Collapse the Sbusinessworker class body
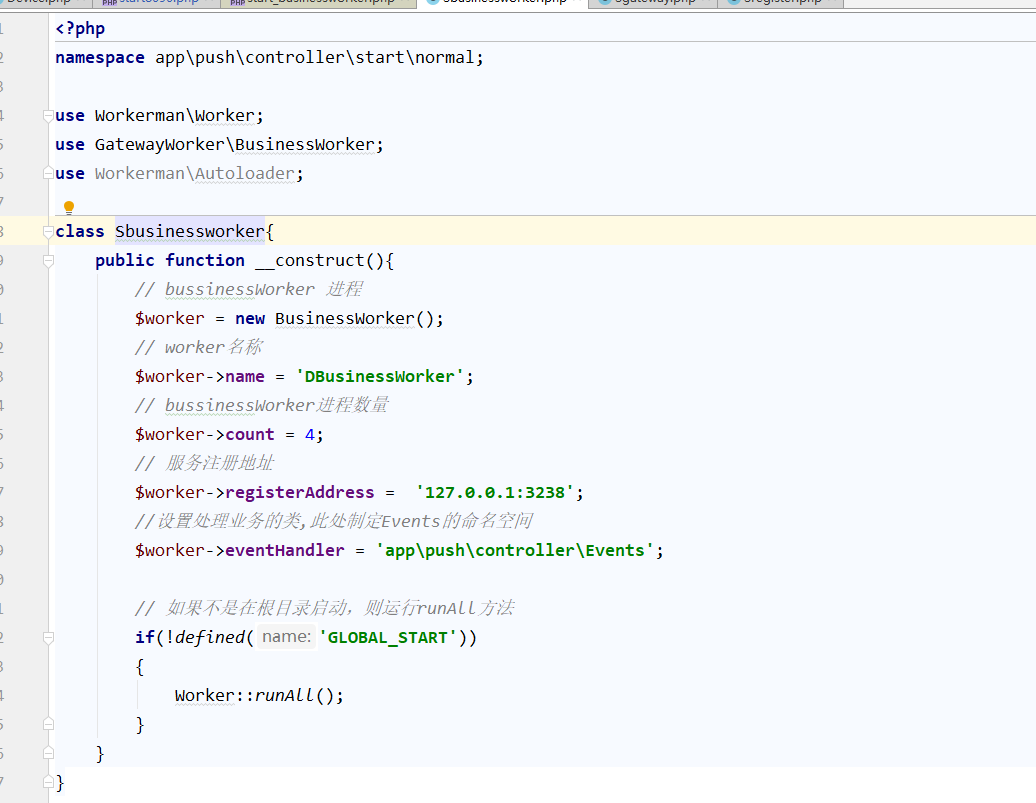 [48, 231]
